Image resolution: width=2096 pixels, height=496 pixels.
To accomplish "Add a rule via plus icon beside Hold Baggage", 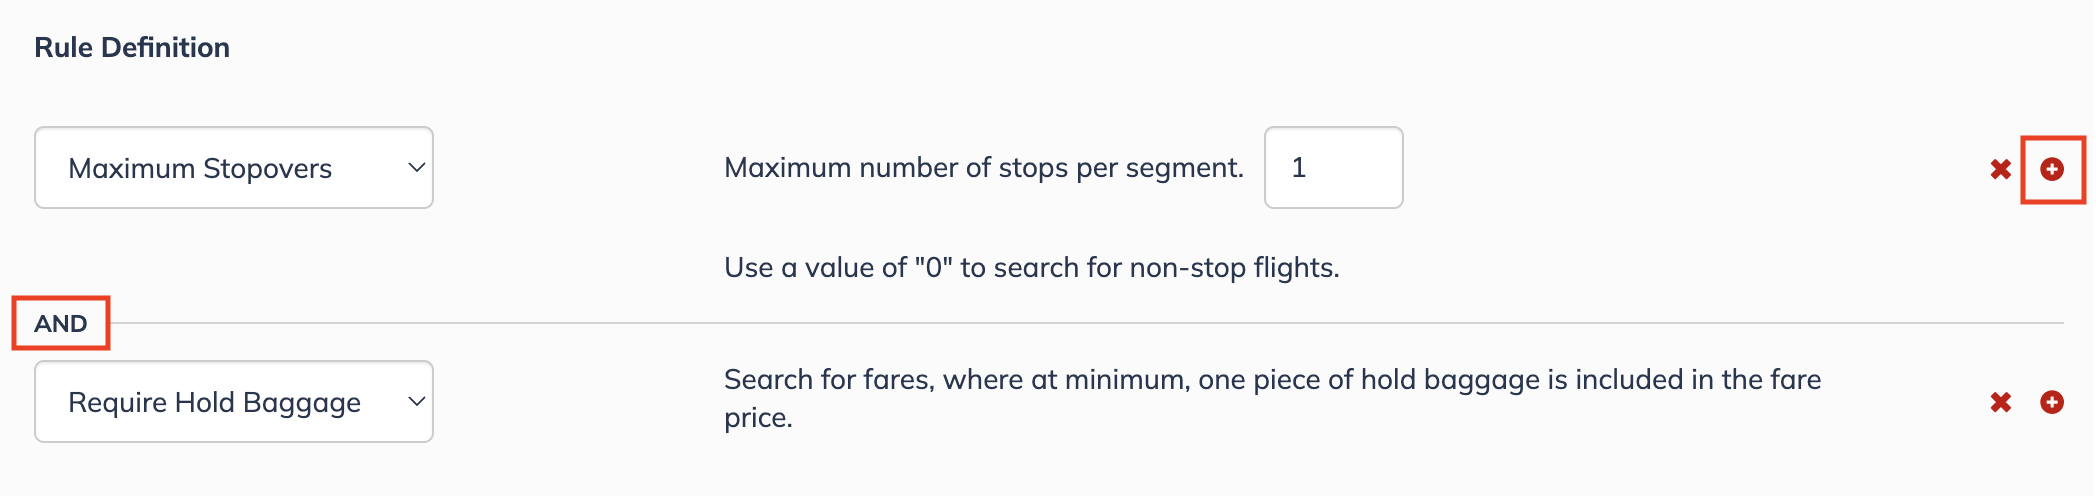I will pyautogui.click(x=2052, y=402).
